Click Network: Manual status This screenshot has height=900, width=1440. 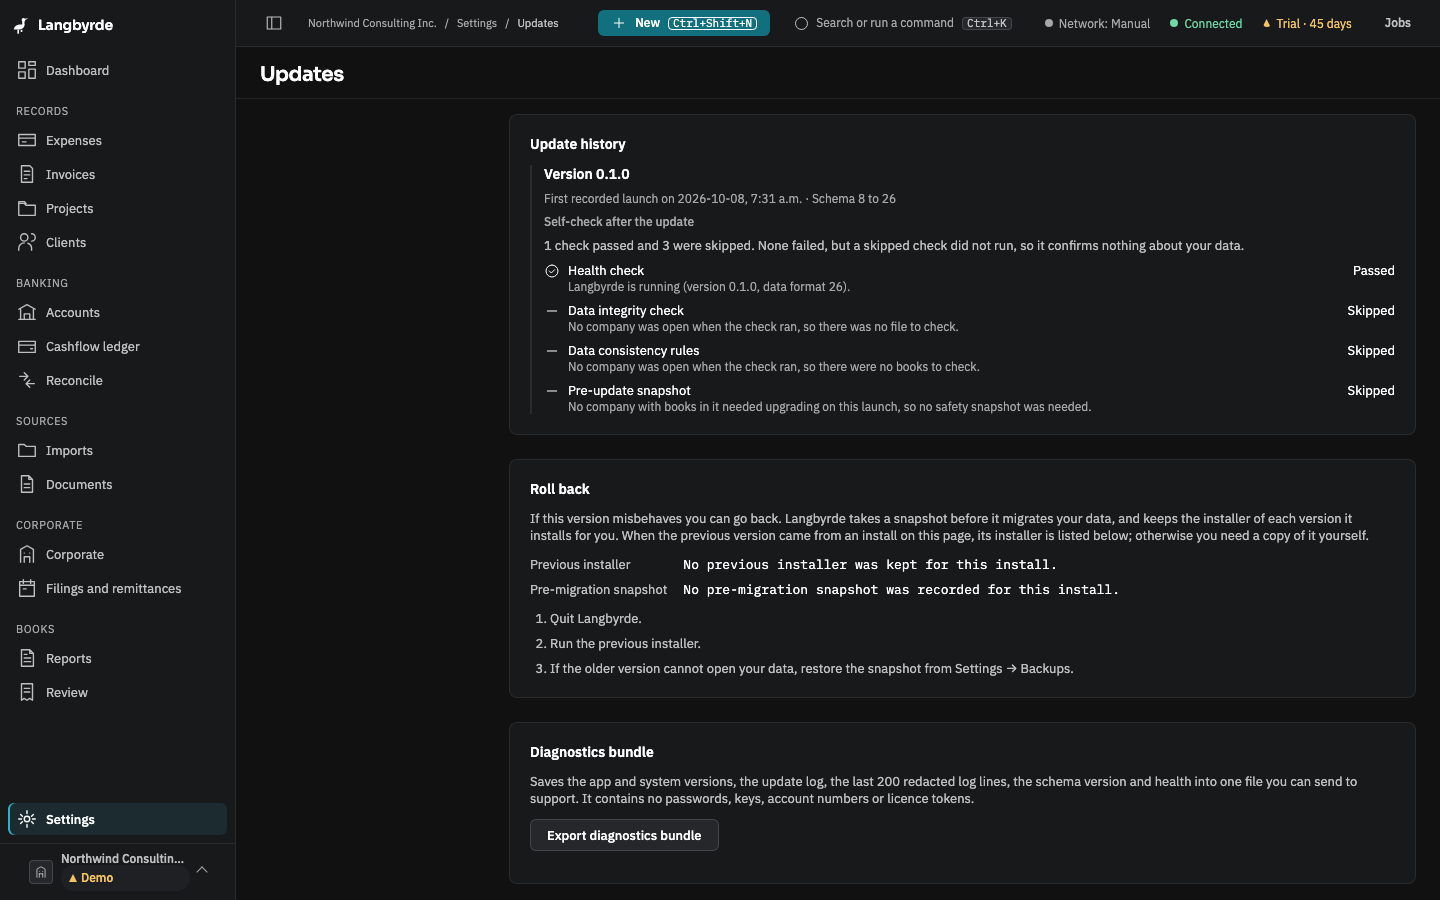(1097, 23)
